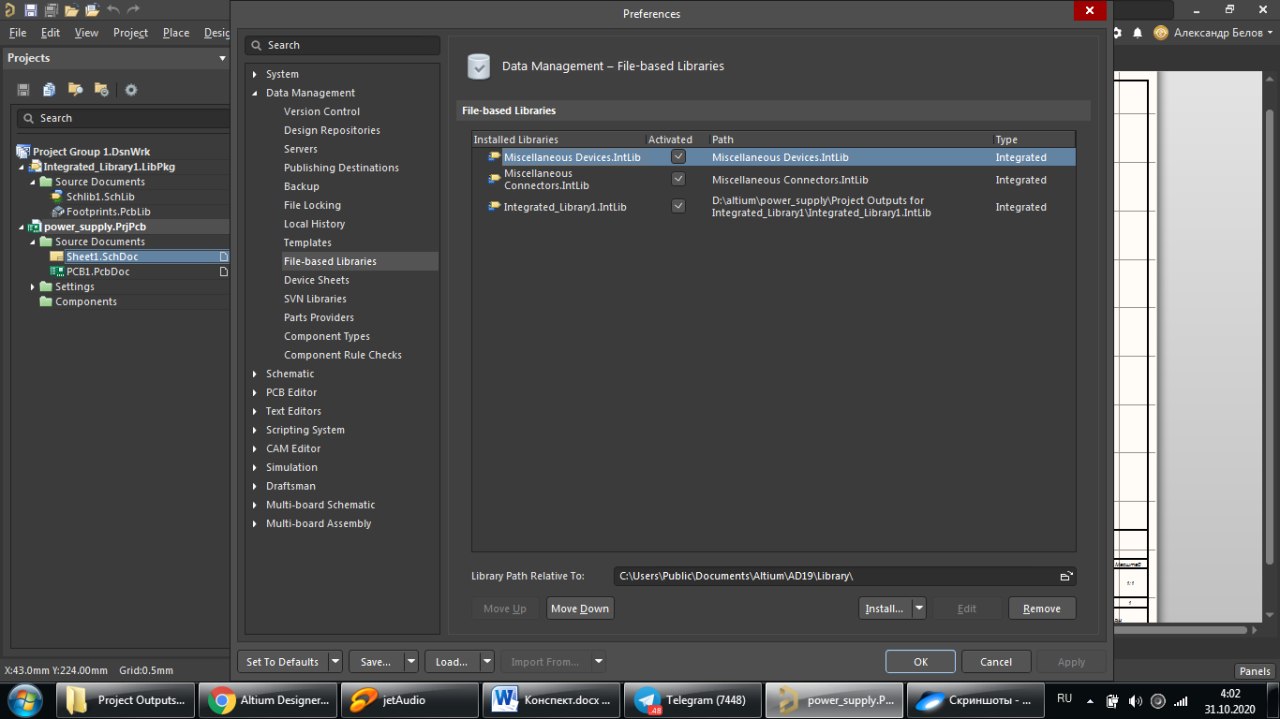
Task: Click the document icon beside Sheet1.SchDoc
Action: [224, 257]
